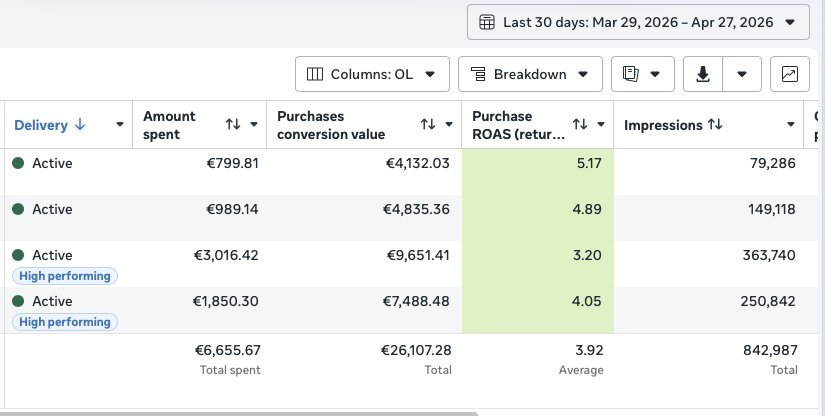Viewport: 825px width, 416px height.
Task: Click the Breakdown rows icon
Action: point(478,74)
